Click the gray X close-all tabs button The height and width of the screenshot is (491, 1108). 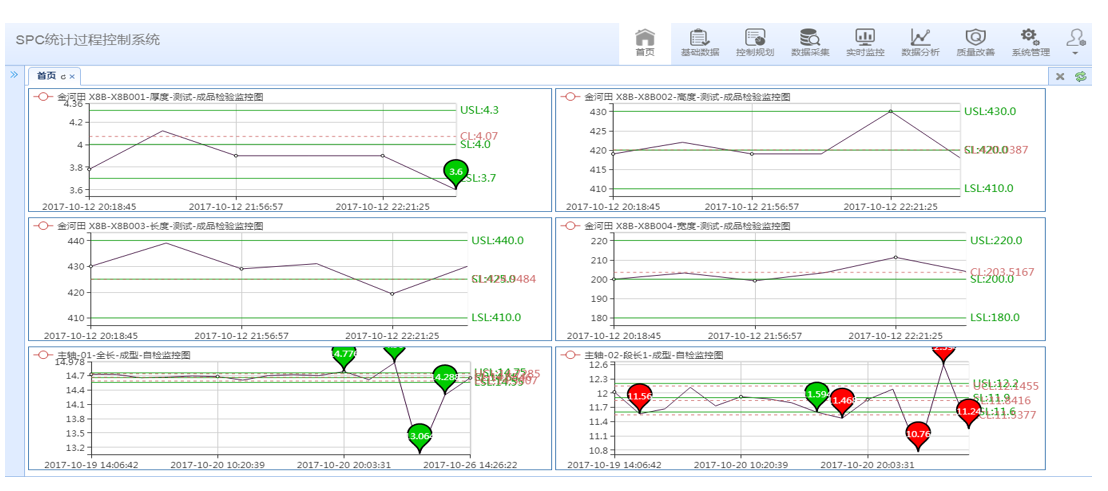(x=1061, y=76)
